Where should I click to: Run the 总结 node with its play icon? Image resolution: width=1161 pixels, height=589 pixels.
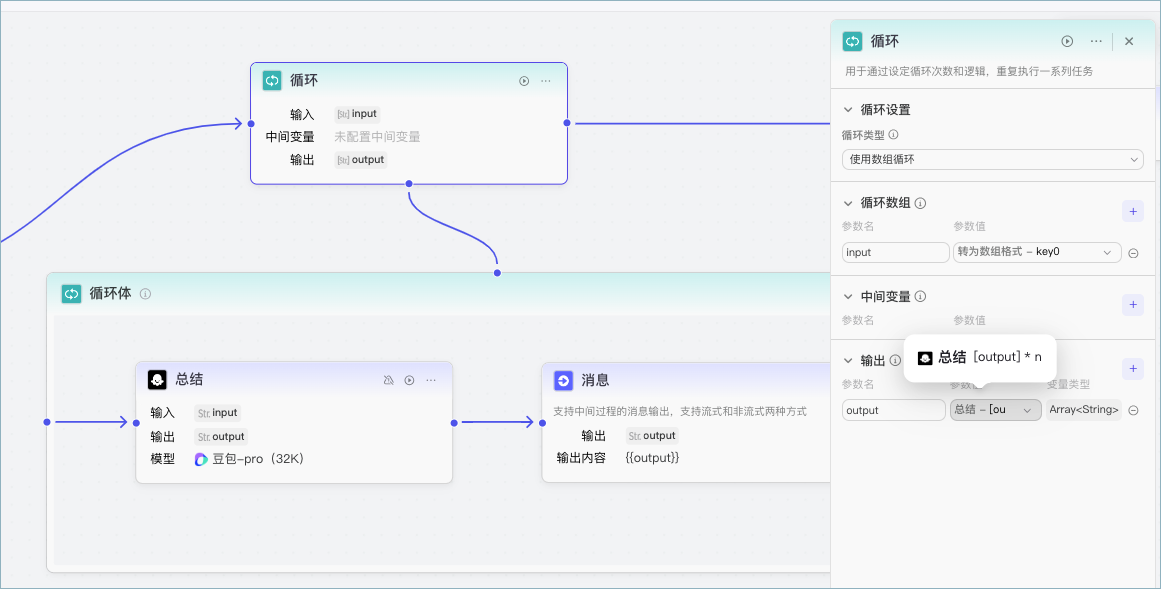click(409, 380)
